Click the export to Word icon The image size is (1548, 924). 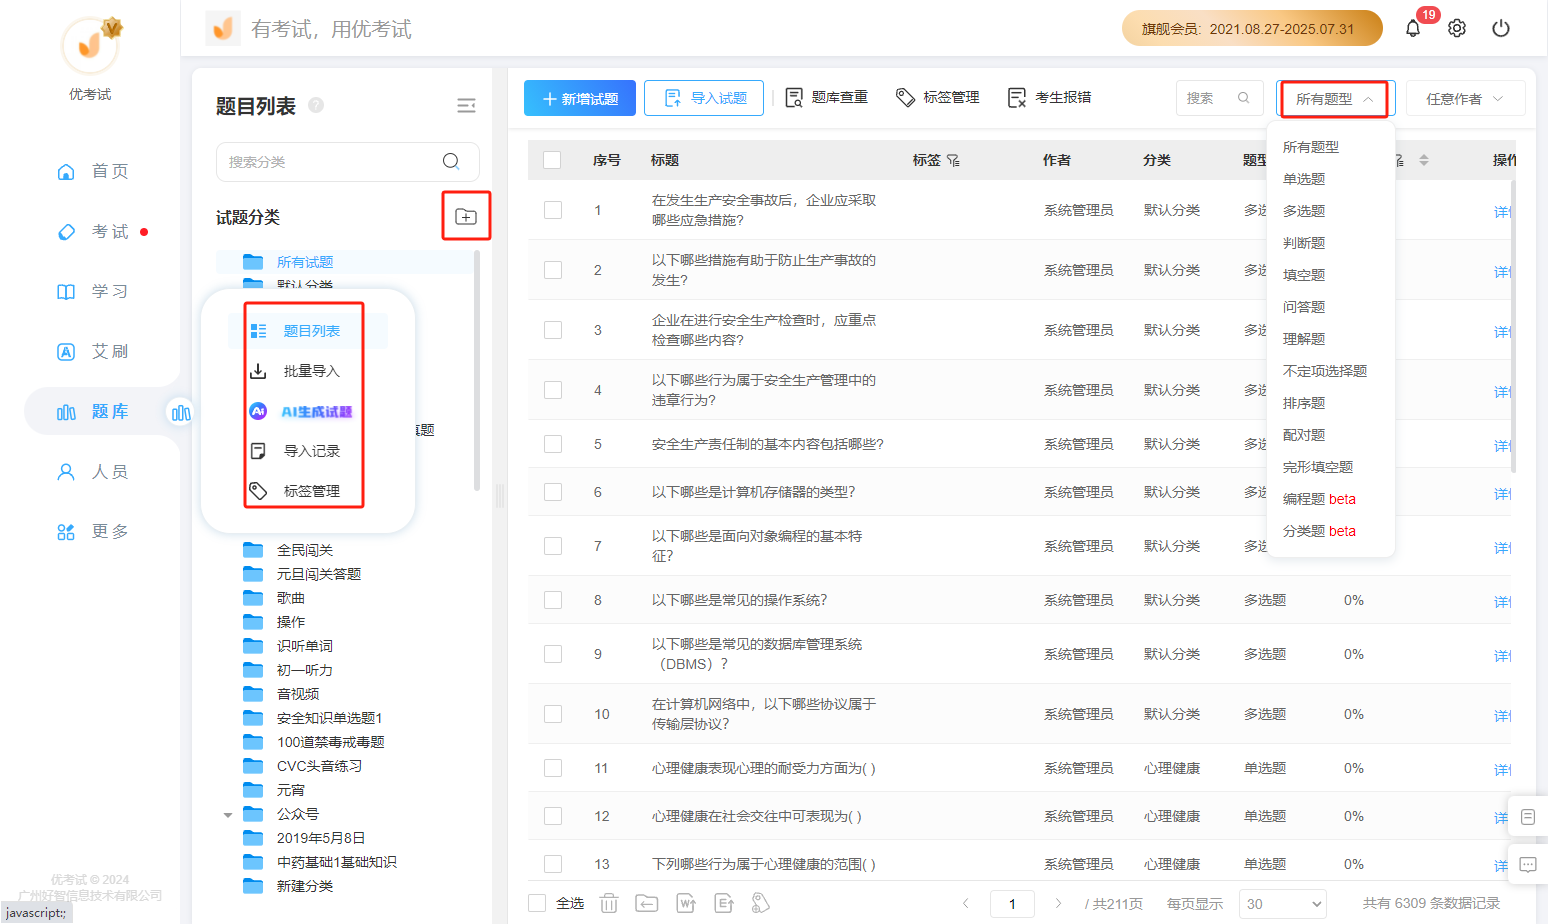coord(686,903)
